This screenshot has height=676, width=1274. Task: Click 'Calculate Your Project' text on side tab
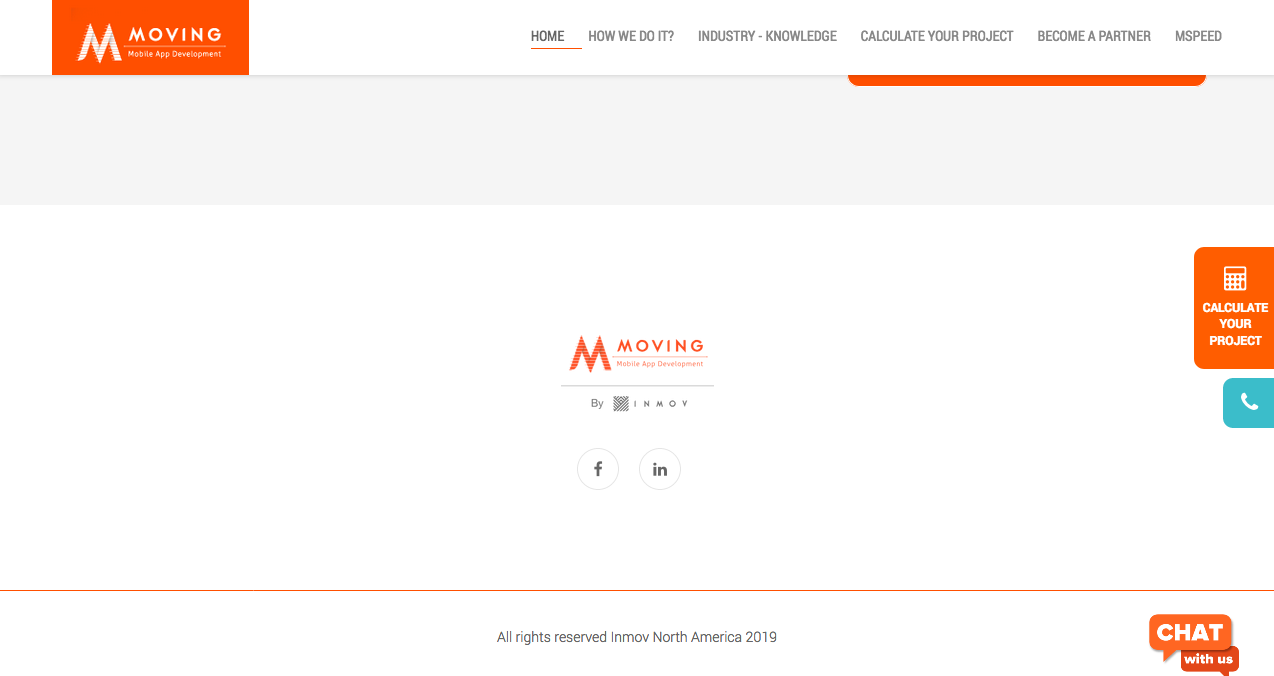point(1235,324)
